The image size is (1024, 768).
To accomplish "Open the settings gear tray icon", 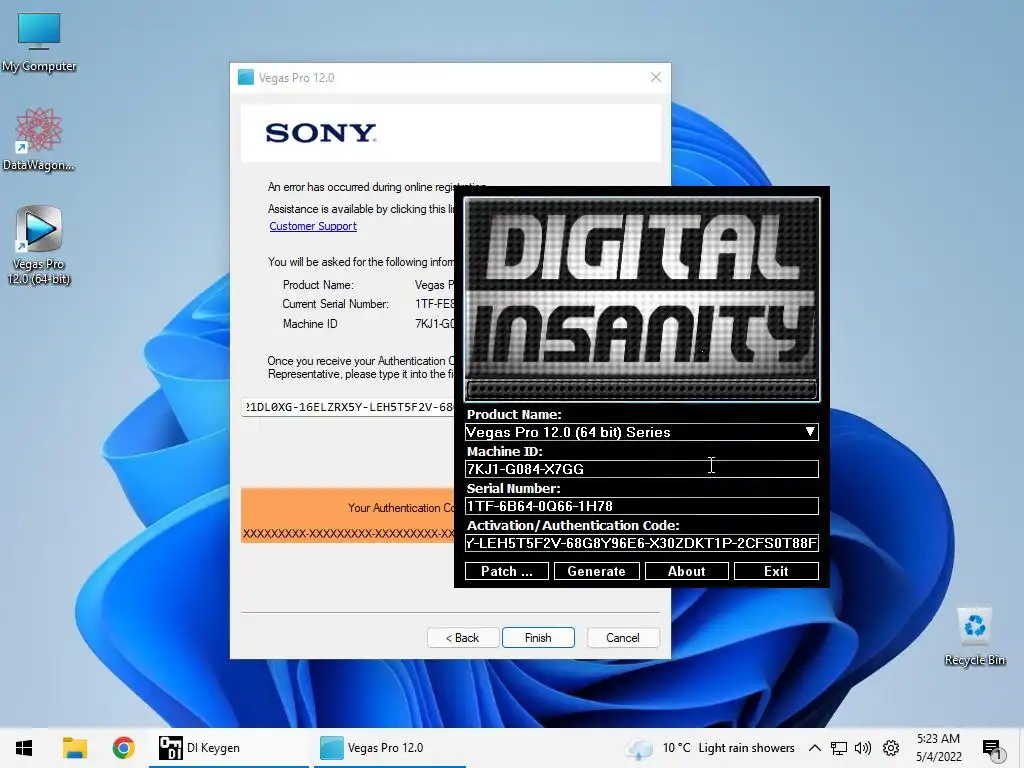I will click(x=891, y=748).
